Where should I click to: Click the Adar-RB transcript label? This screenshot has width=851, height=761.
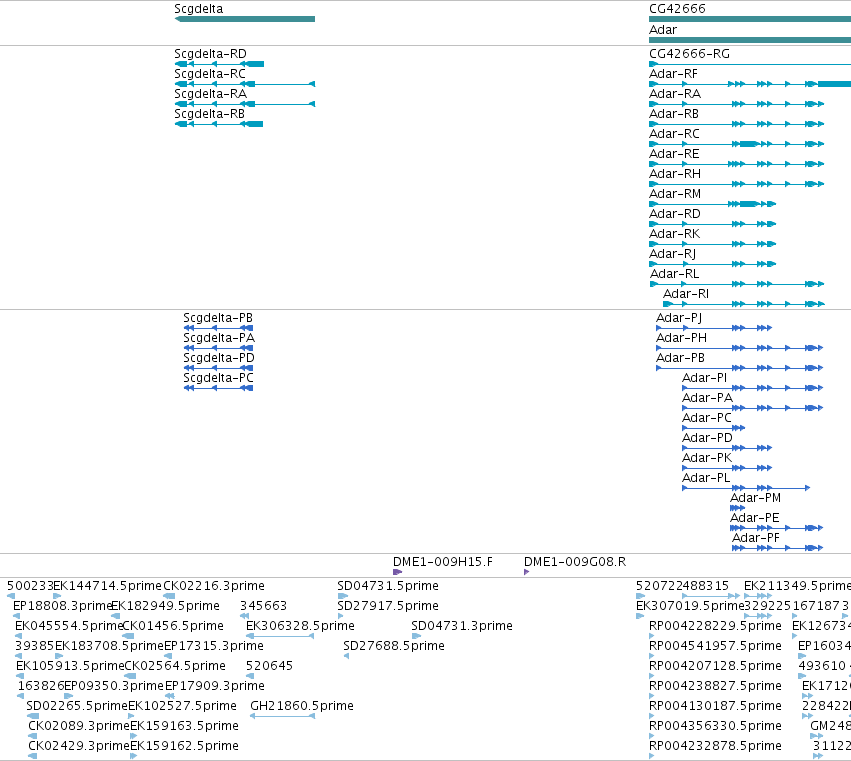point(674,114)
